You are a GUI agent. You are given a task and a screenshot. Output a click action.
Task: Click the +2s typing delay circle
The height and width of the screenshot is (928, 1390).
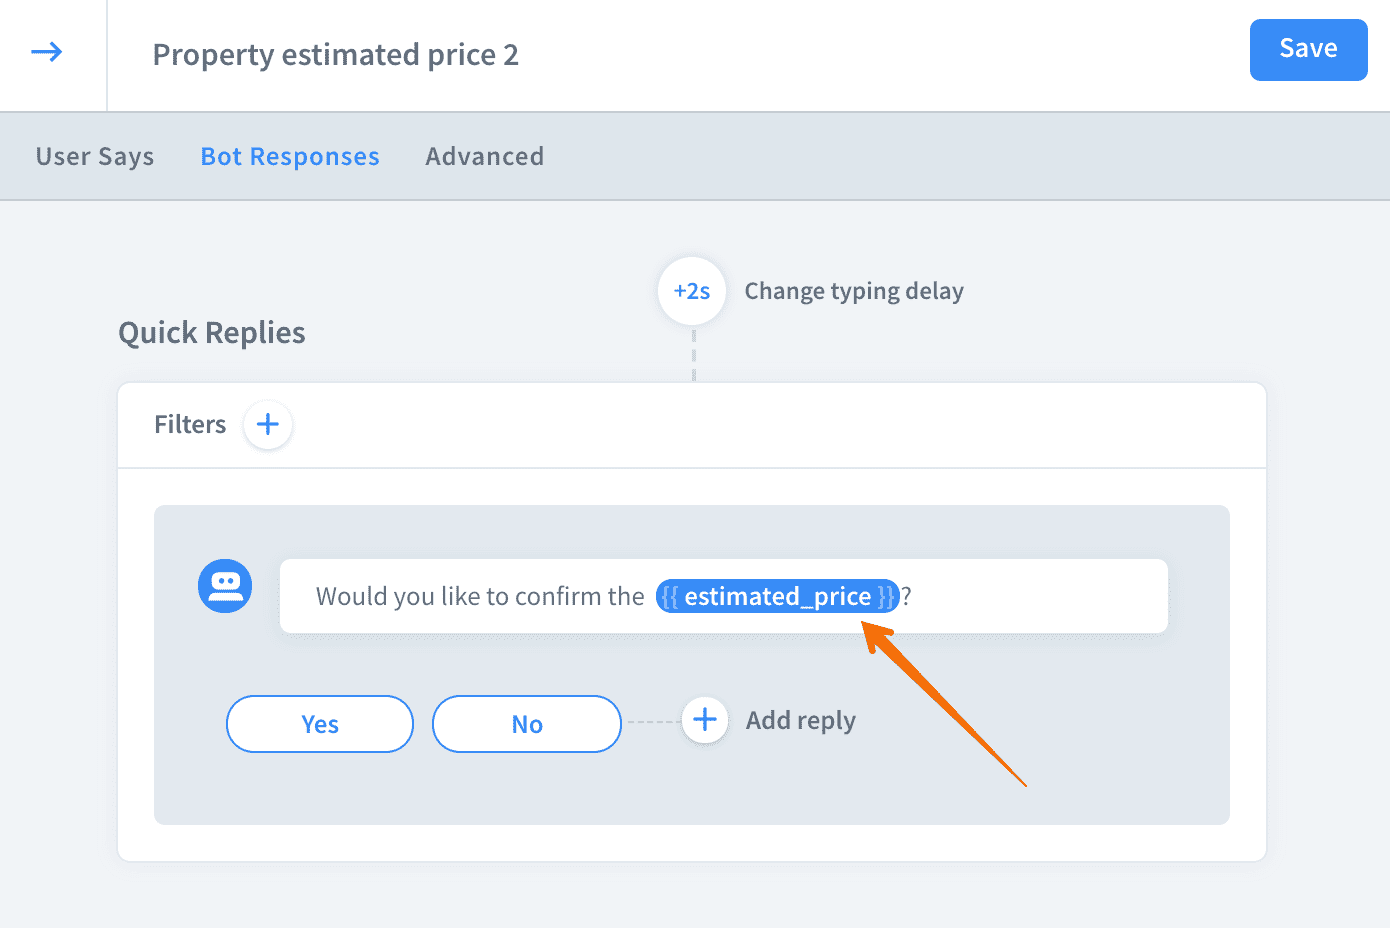tap(692, 291)
